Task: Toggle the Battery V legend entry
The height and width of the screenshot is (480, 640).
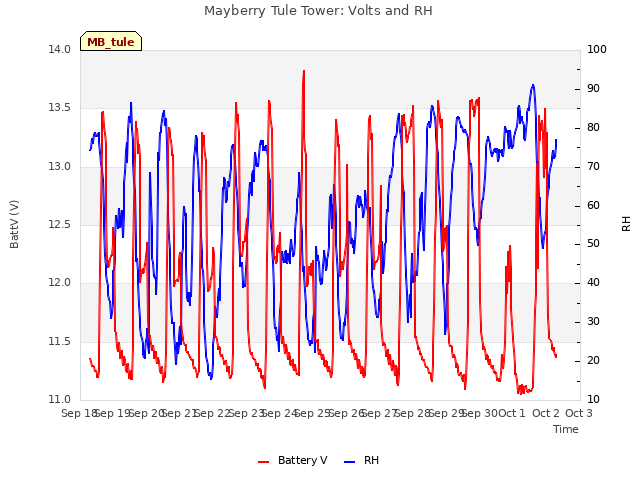Action: tap(293, 460)
